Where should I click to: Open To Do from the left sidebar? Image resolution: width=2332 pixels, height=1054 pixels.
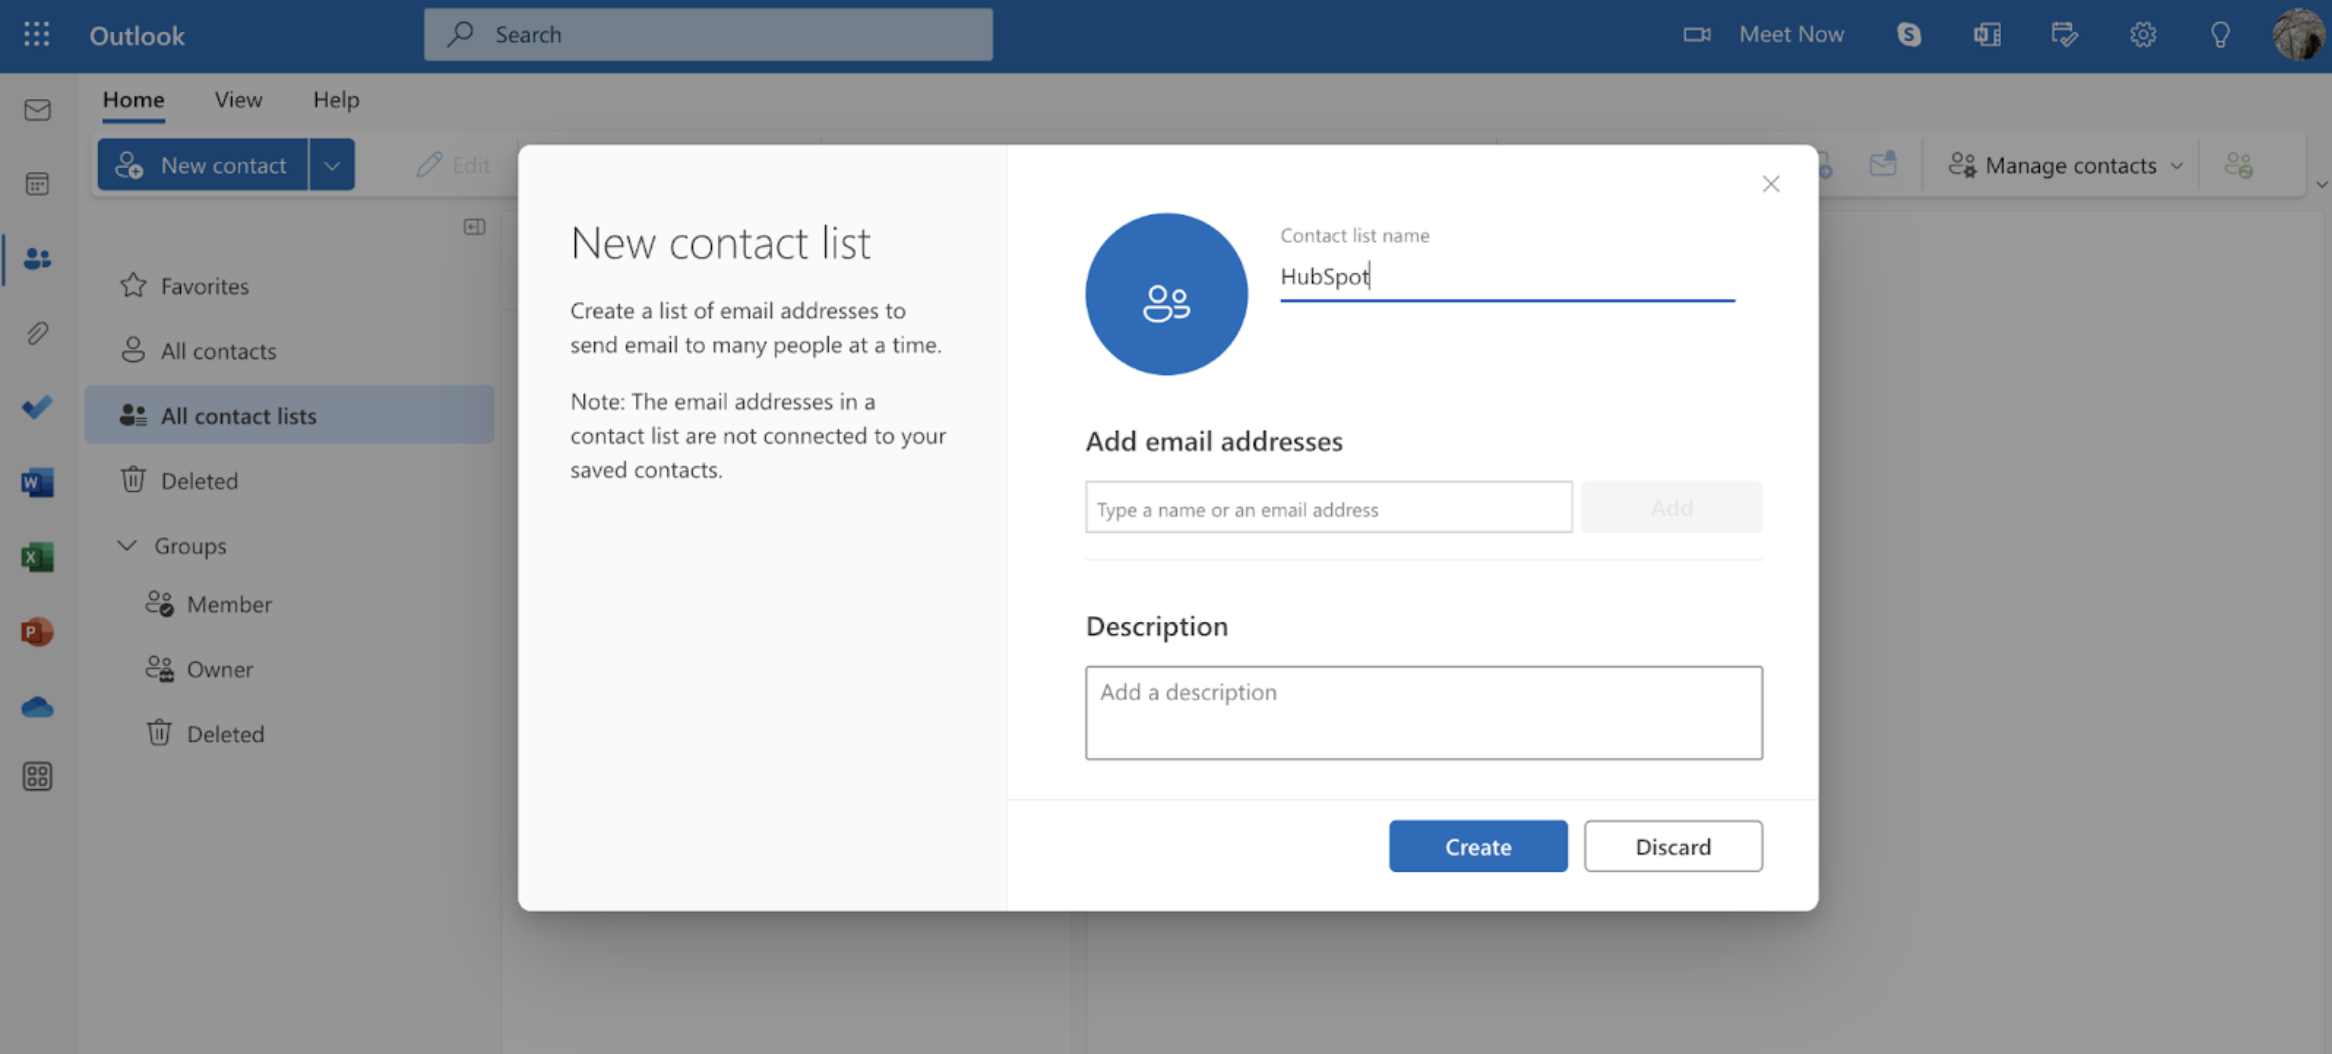[37, 407]
